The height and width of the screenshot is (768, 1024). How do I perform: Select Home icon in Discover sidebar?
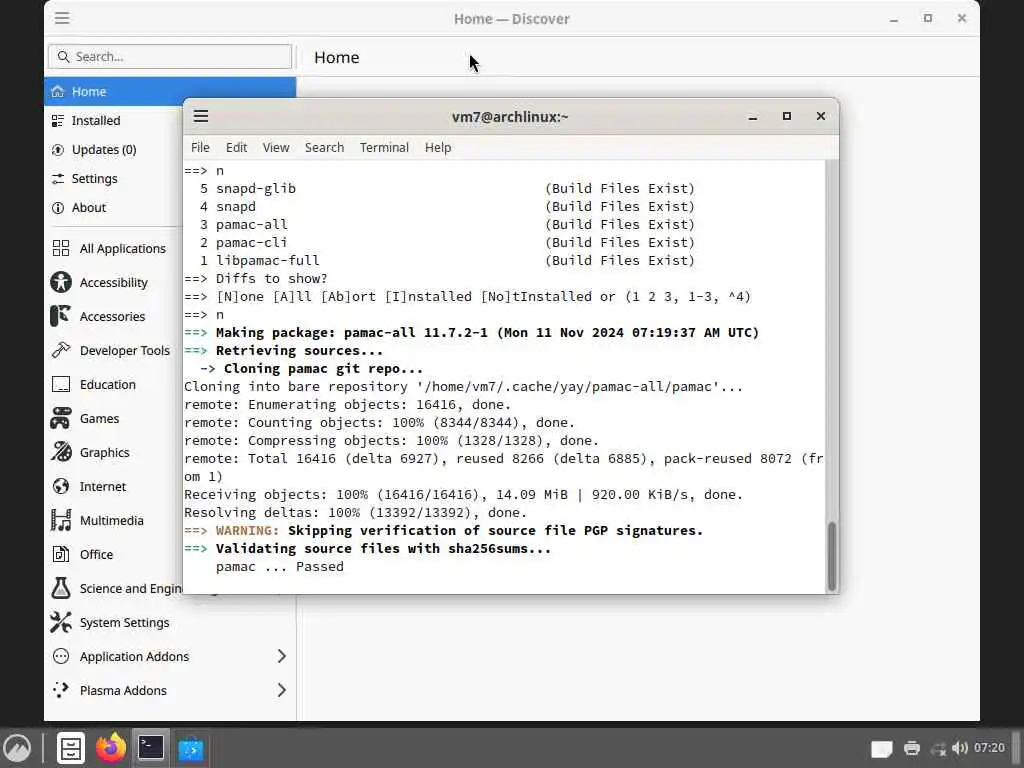(x=58, y=91)
